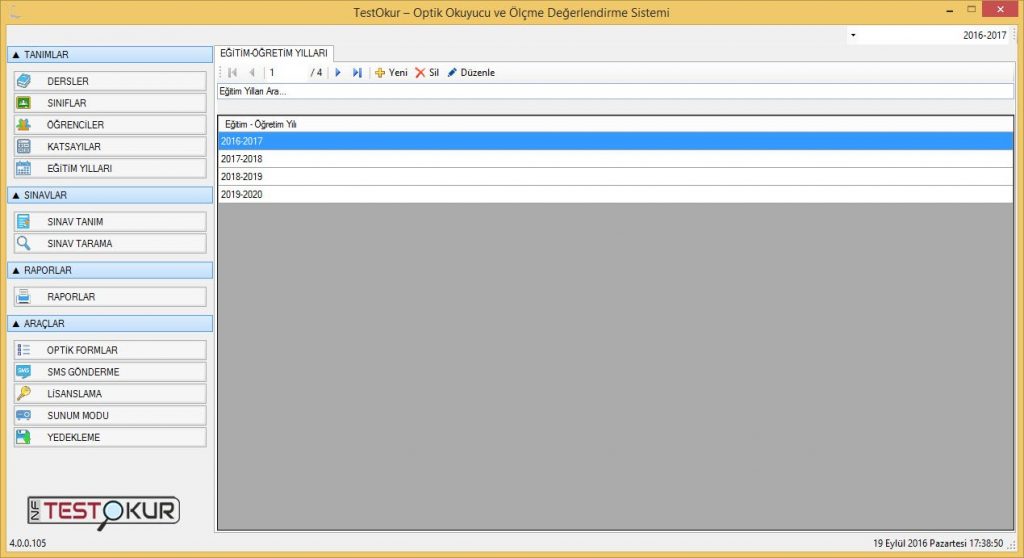The height and width of the screenshot is (558, 1024).
Task: Open SINIFLAR from the sidebar
Action: click(x=110, y=103)
